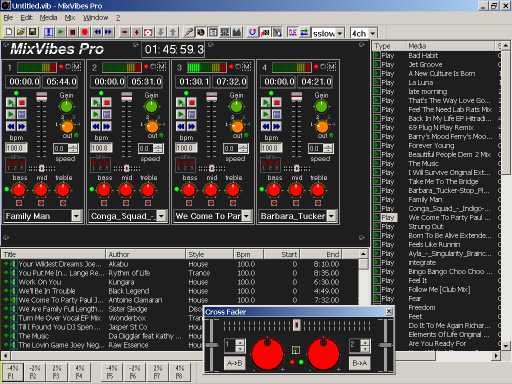Screen dimensions: 512x384
Task: Click the B->A button in Cross Fader
Action: [x=360, y=363]
